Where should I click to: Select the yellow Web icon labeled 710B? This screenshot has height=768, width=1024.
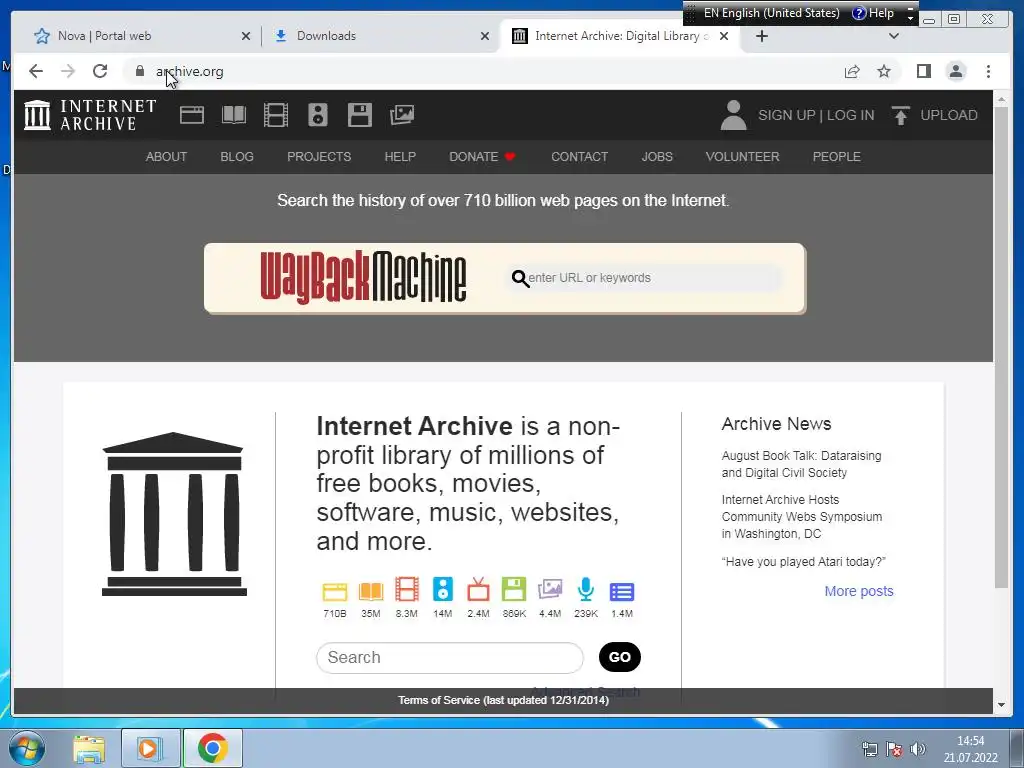point(335,591)
